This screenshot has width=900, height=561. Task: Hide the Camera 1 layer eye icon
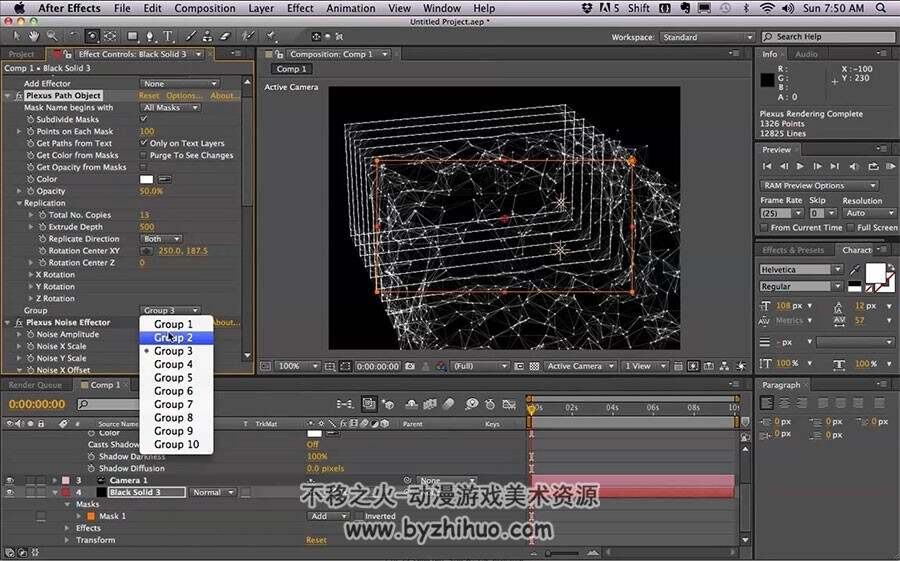[x=10, y=480]
